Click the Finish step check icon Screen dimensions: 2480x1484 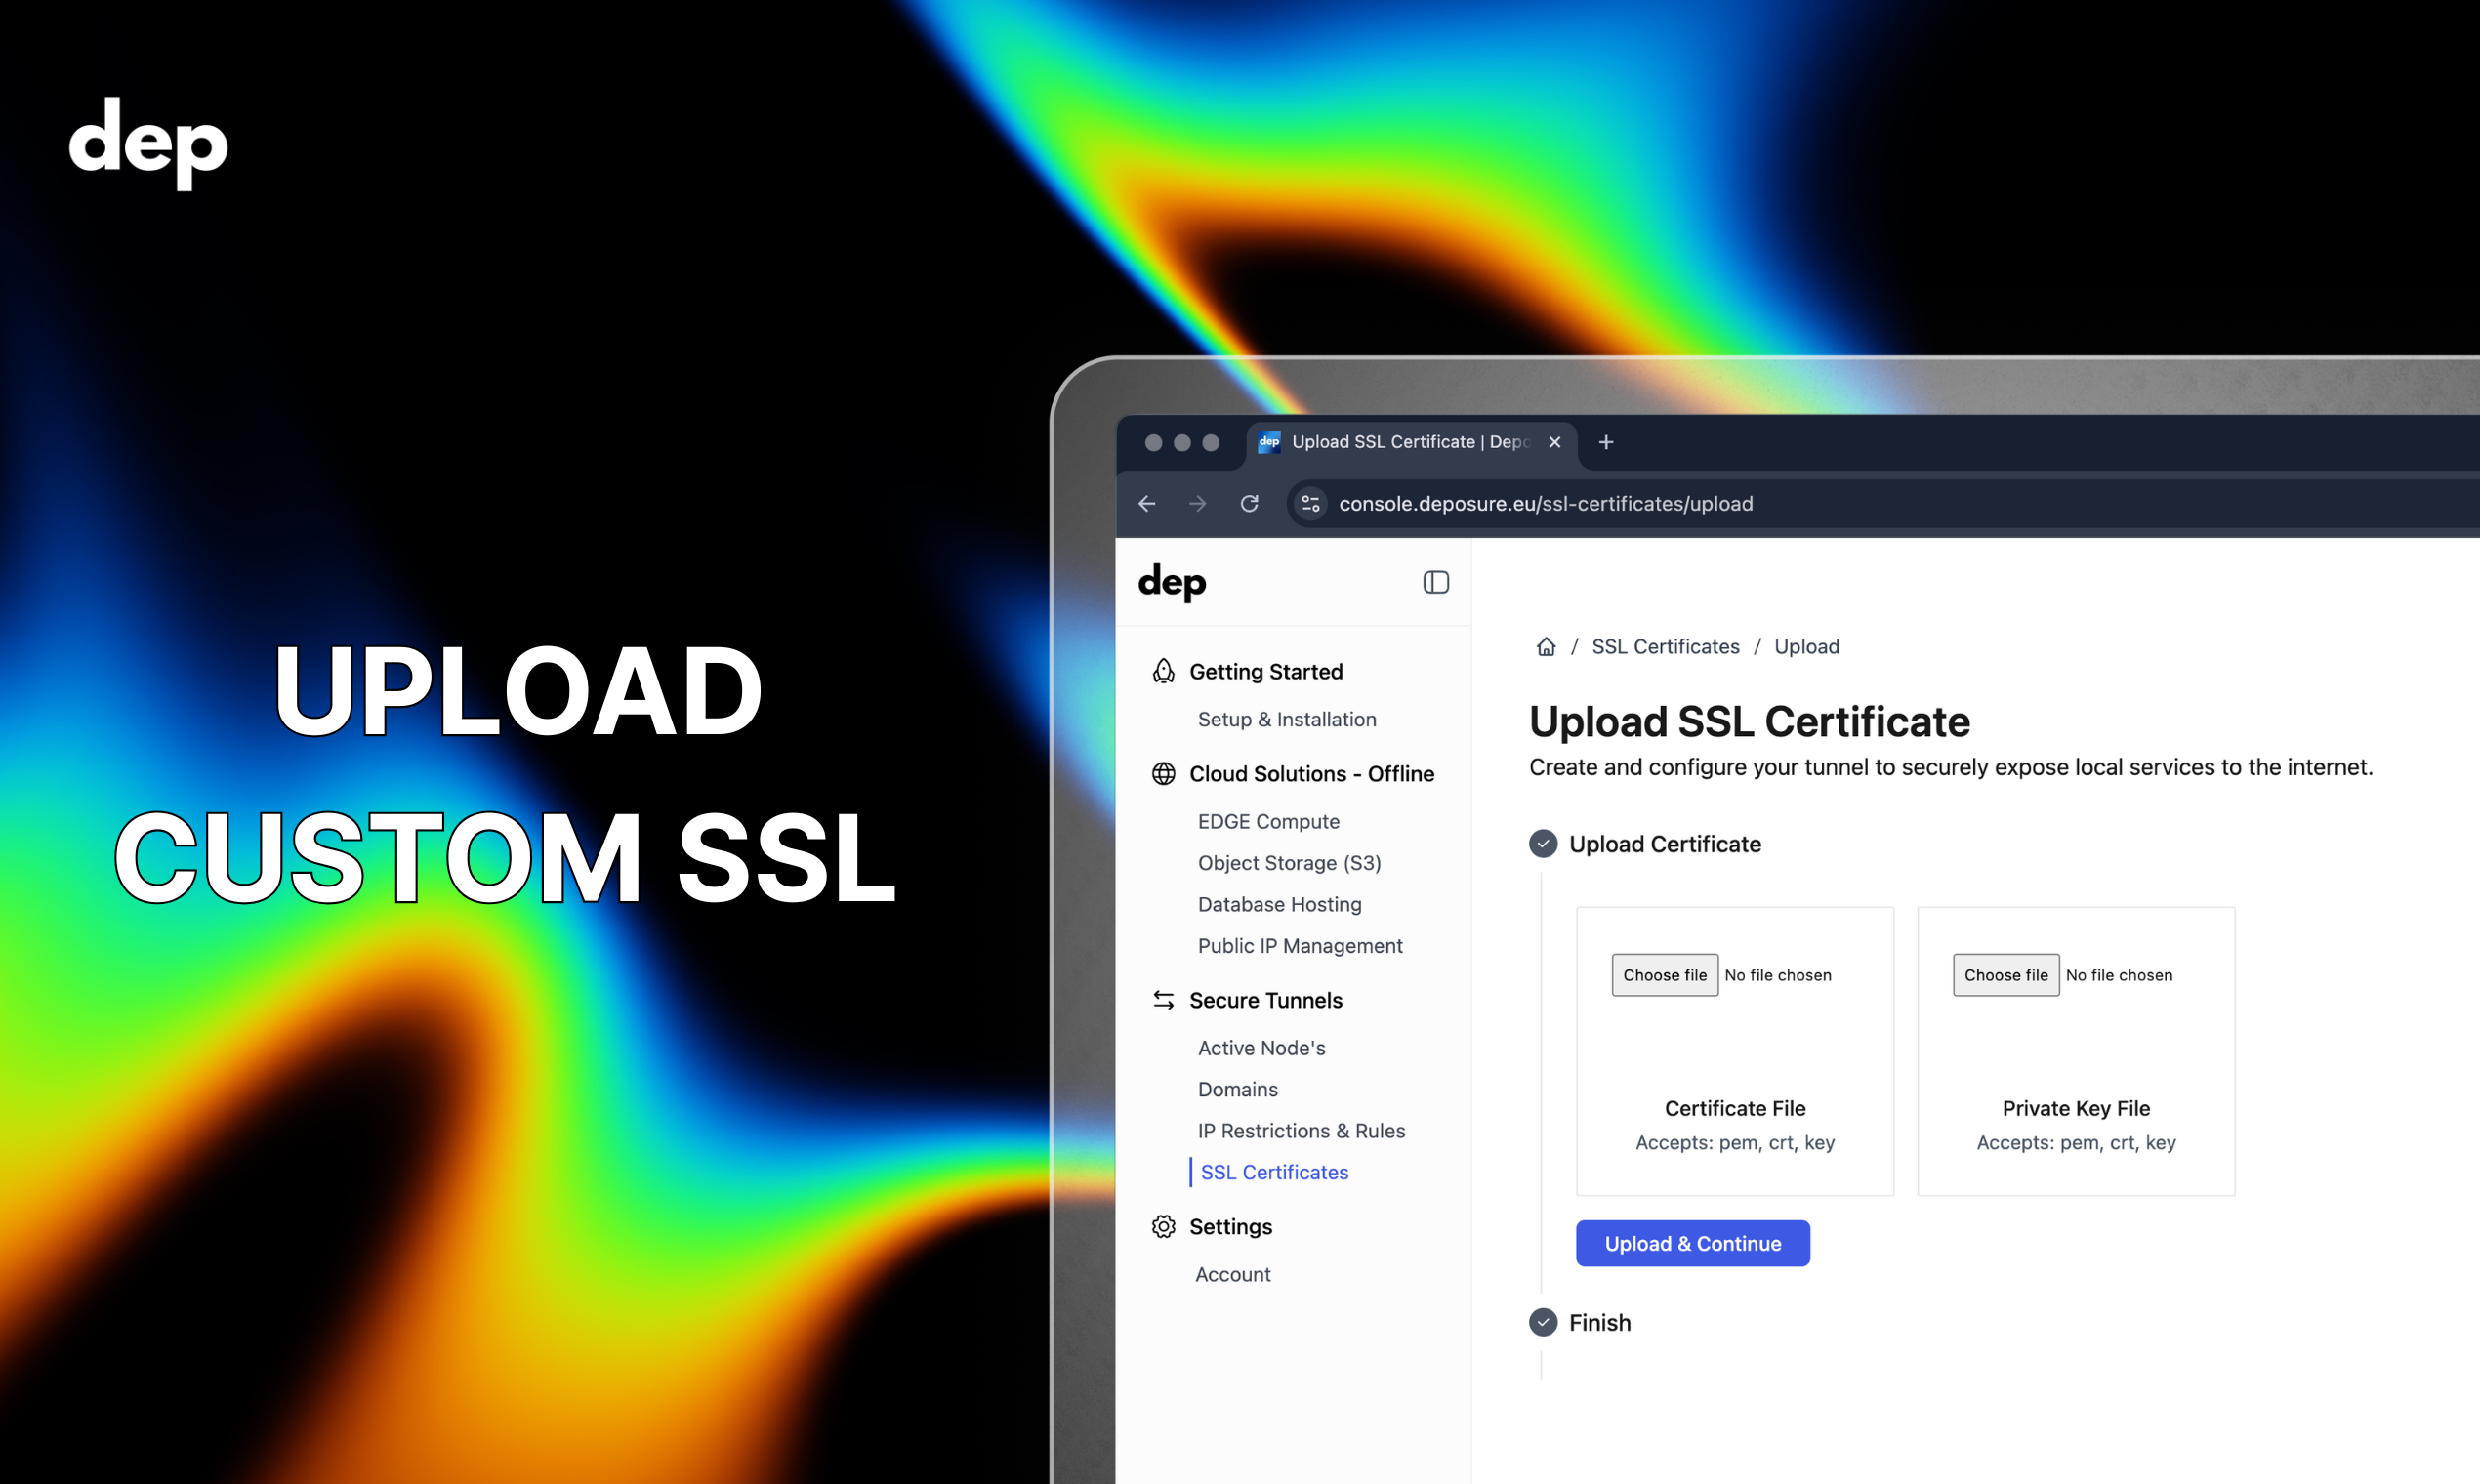(1543, 1322)
